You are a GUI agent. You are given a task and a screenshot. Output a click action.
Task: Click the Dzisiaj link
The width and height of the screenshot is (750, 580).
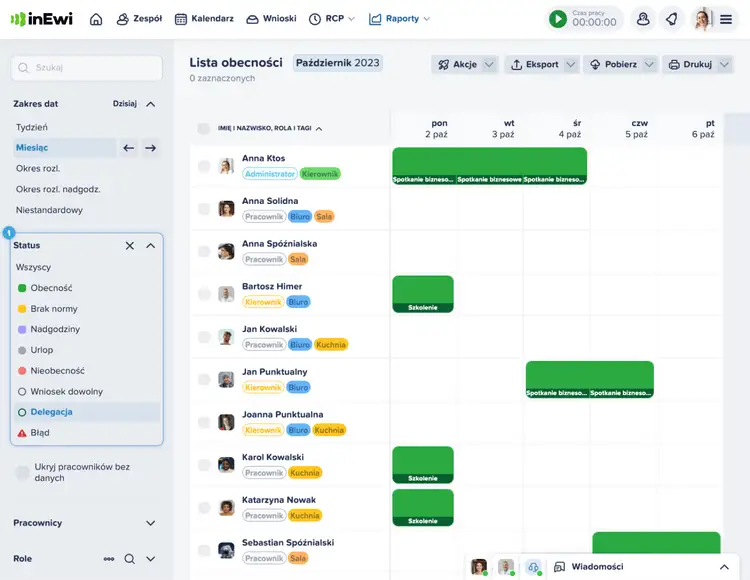(125, 104)
